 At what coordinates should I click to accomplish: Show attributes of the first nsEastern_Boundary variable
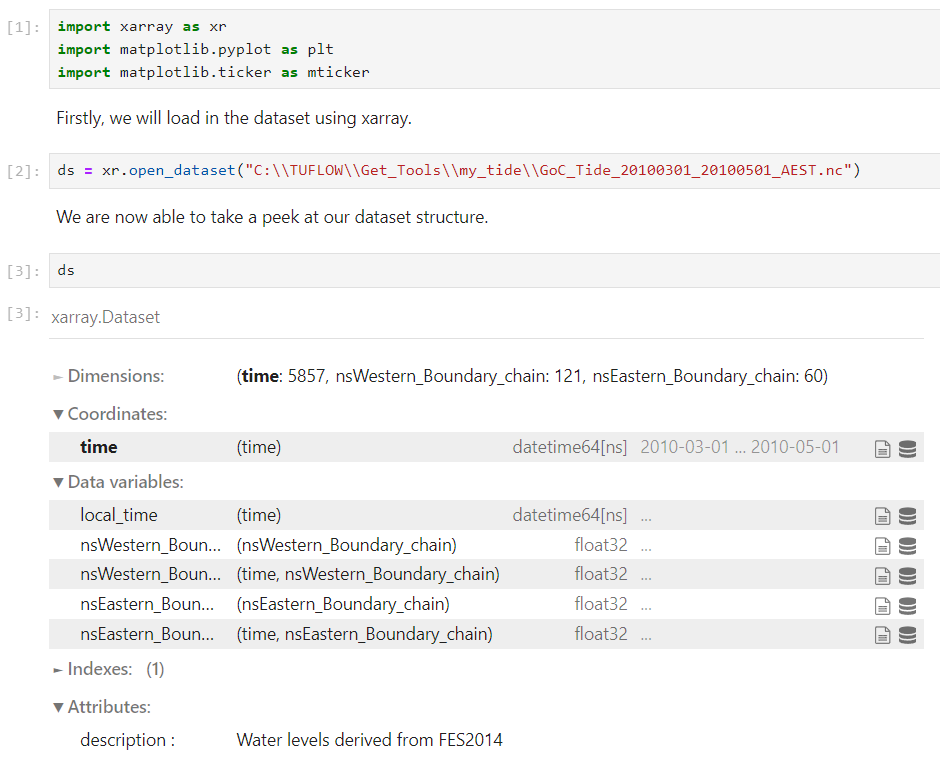(883, 605)
